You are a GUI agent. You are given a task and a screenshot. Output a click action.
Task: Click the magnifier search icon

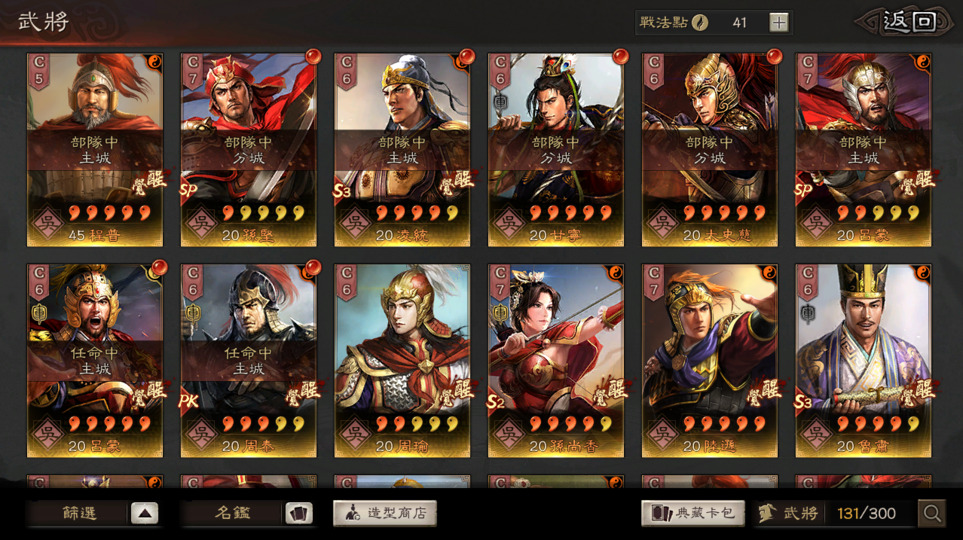pyautogui.click(x=931, y=513)
